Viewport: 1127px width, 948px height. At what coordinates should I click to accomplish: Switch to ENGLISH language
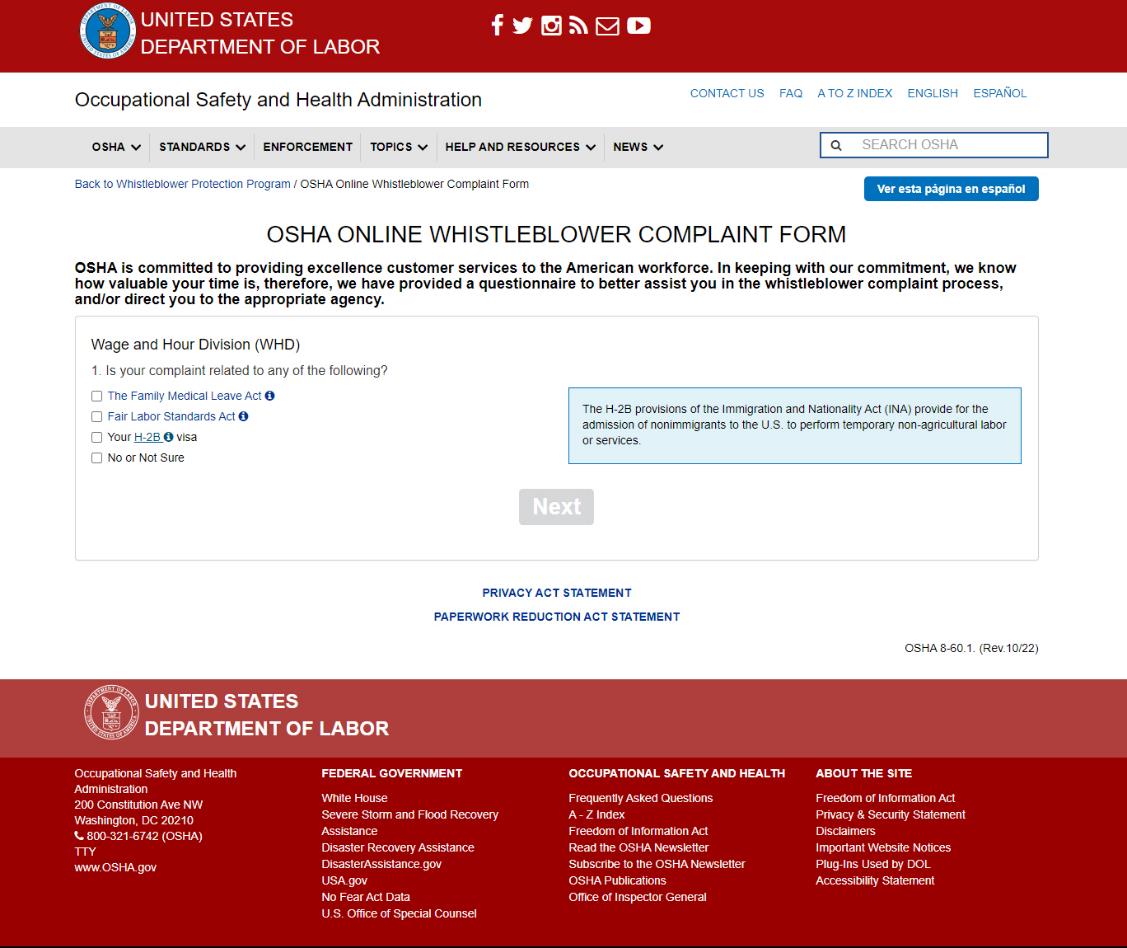tap(932, 93)
